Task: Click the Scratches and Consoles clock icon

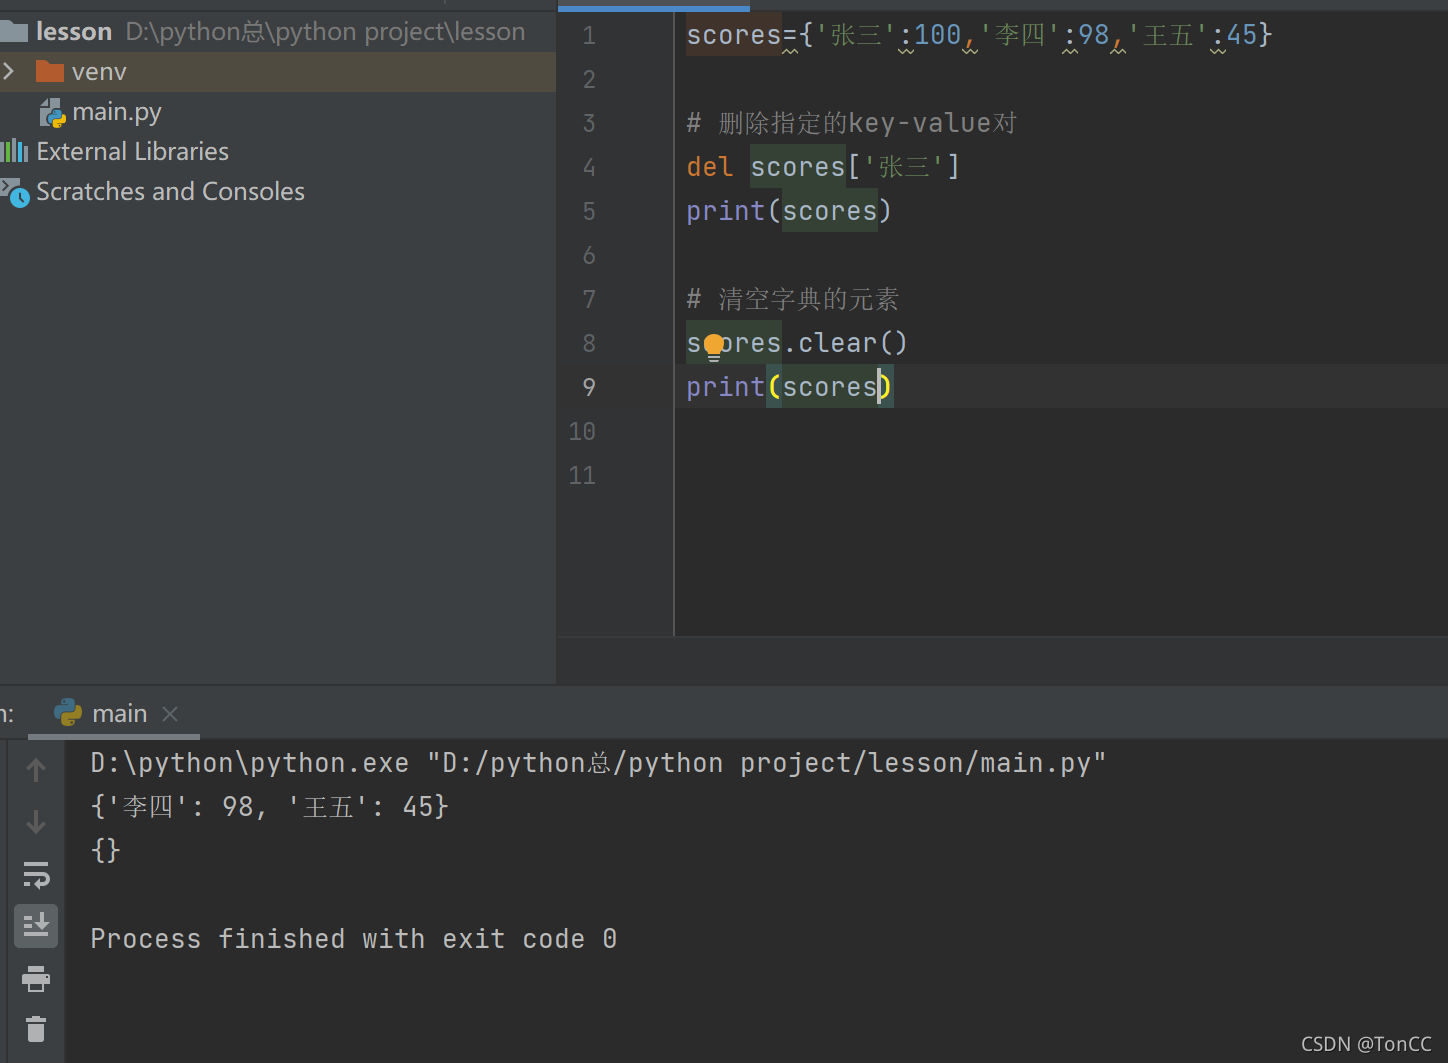Action: [15, 192]
